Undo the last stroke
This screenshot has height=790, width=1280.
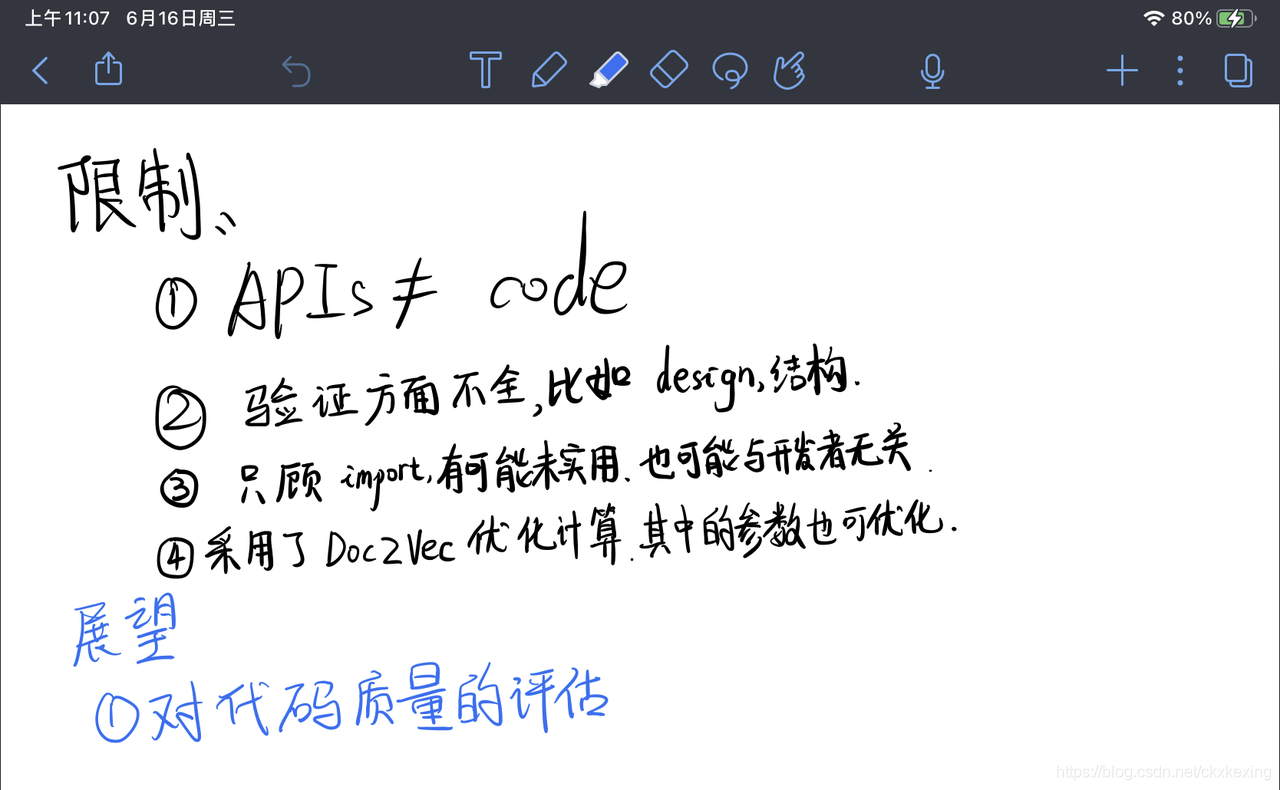[x=296, y=71]
